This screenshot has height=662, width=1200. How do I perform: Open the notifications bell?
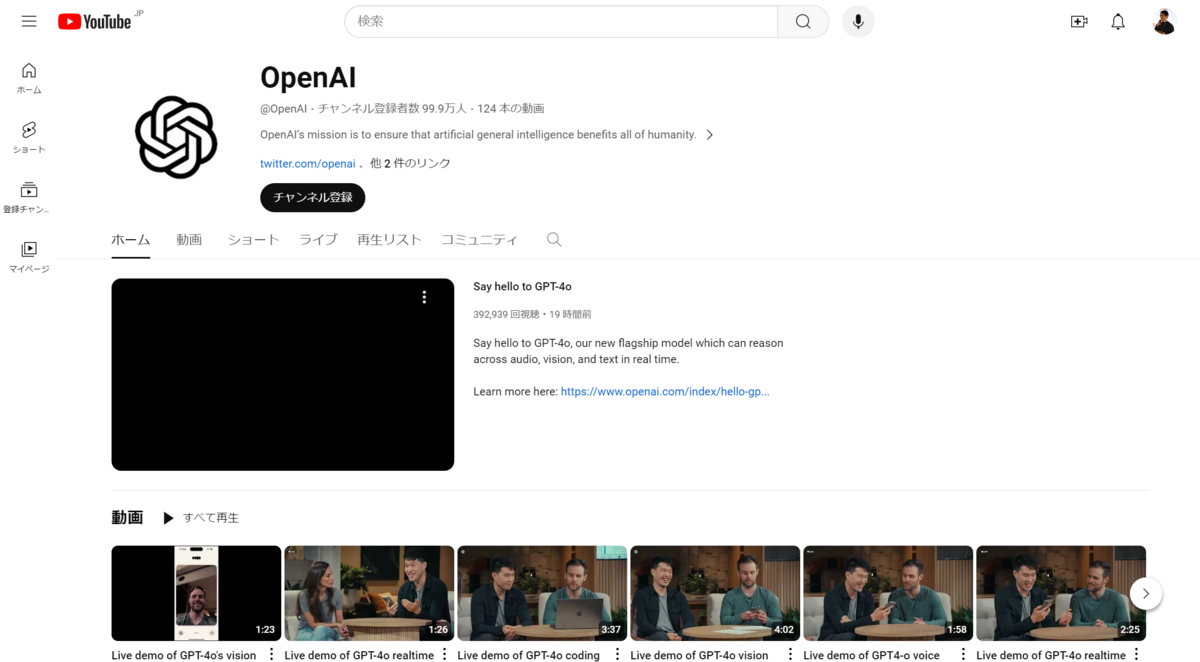[1118, 21]
